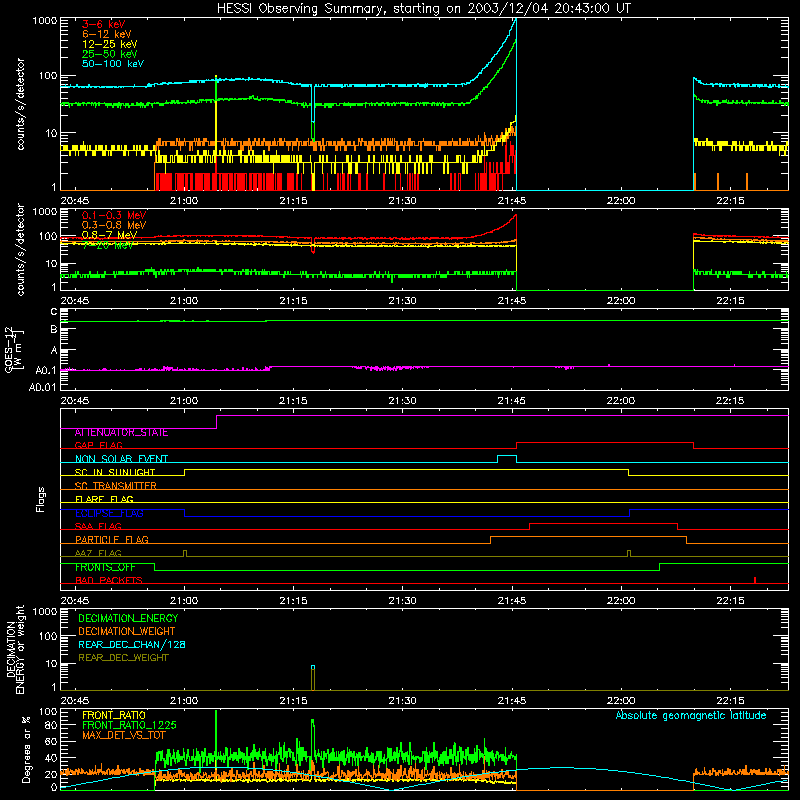Click the vertical Flags axis title
The width and height of the screenshot is (800, 800).
click(x=41, y=499)
